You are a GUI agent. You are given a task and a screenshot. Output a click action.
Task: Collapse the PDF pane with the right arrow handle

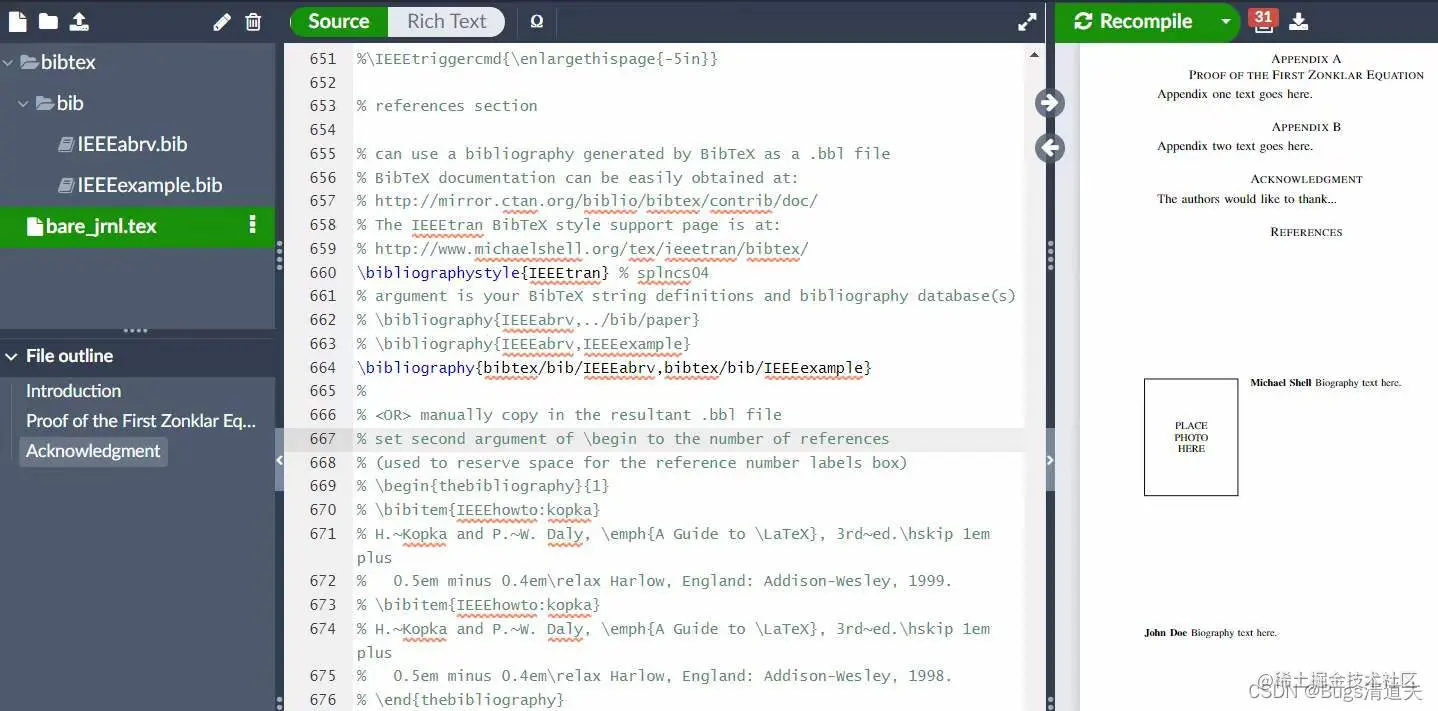click(1050, 460)
